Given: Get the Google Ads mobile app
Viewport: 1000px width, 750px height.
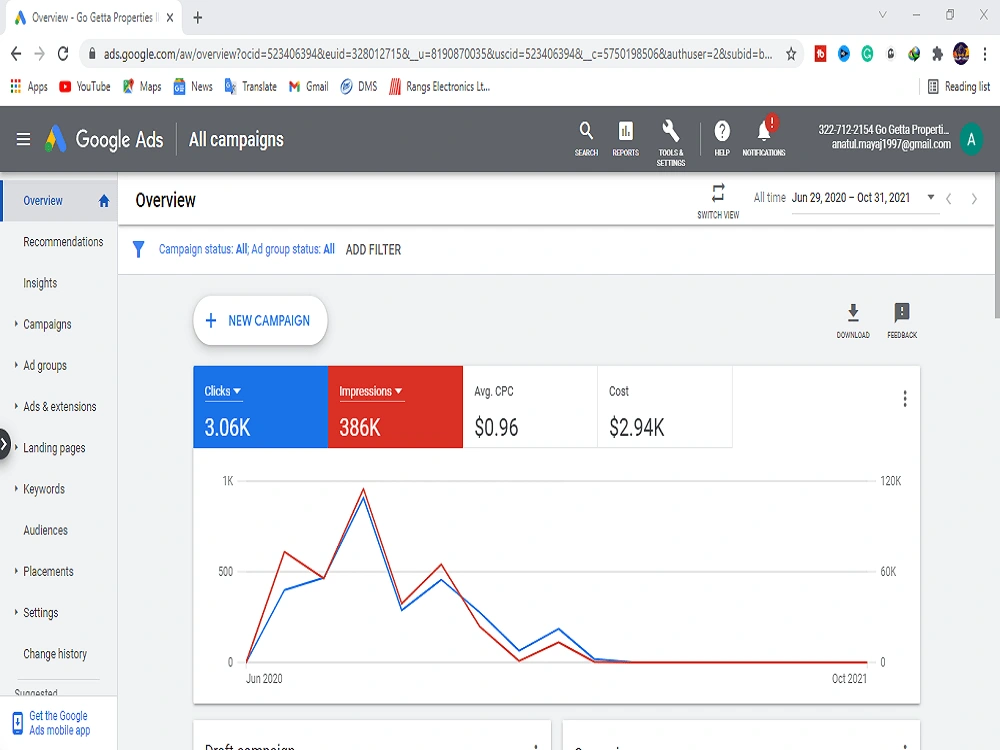Looking at the screenshot, I should point(59,723).
